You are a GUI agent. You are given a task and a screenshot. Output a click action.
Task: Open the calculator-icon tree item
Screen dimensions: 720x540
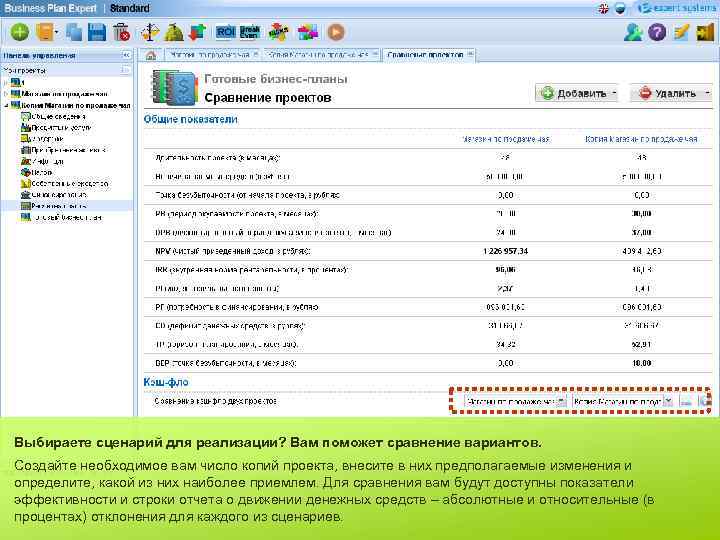coord(63,150)
